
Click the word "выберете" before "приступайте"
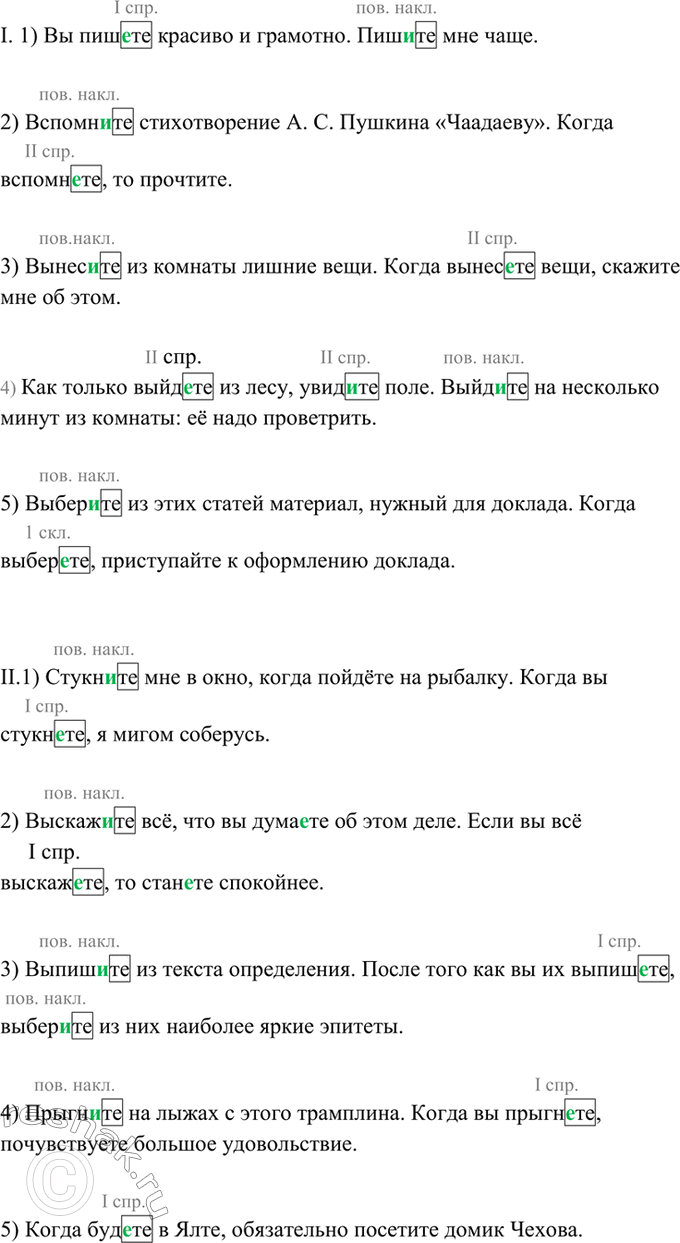(x=46, y=562)
